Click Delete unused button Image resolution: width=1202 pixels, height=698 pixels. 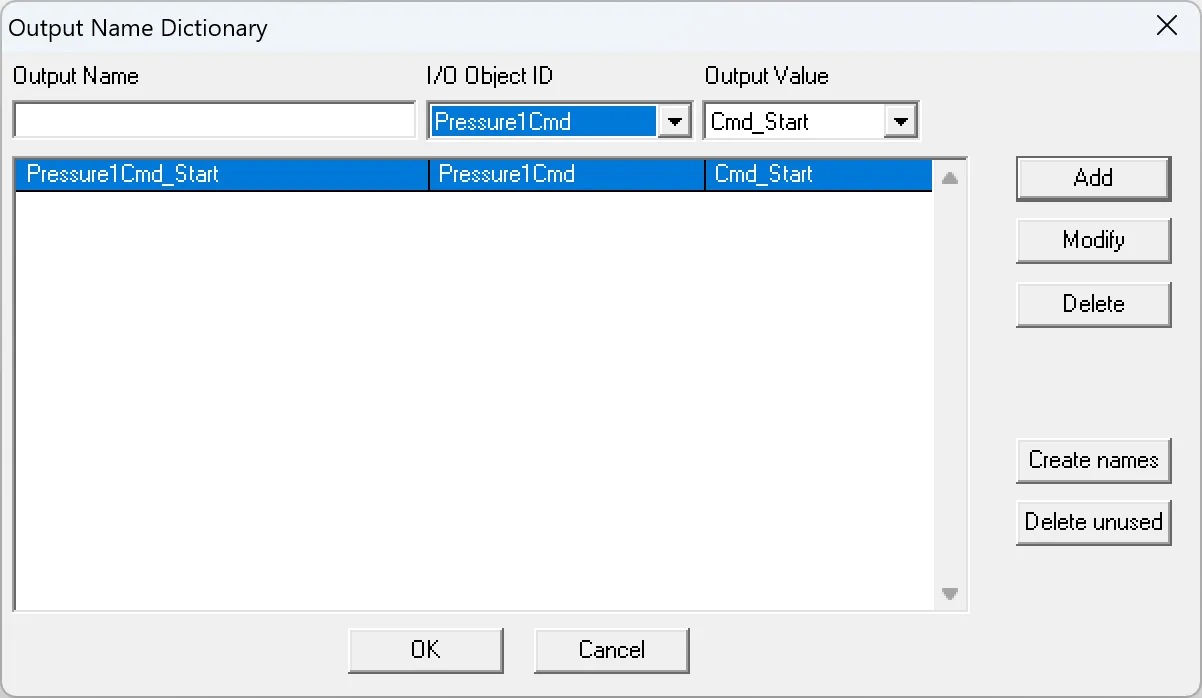pyautogui.click(x=1092, y=522)
